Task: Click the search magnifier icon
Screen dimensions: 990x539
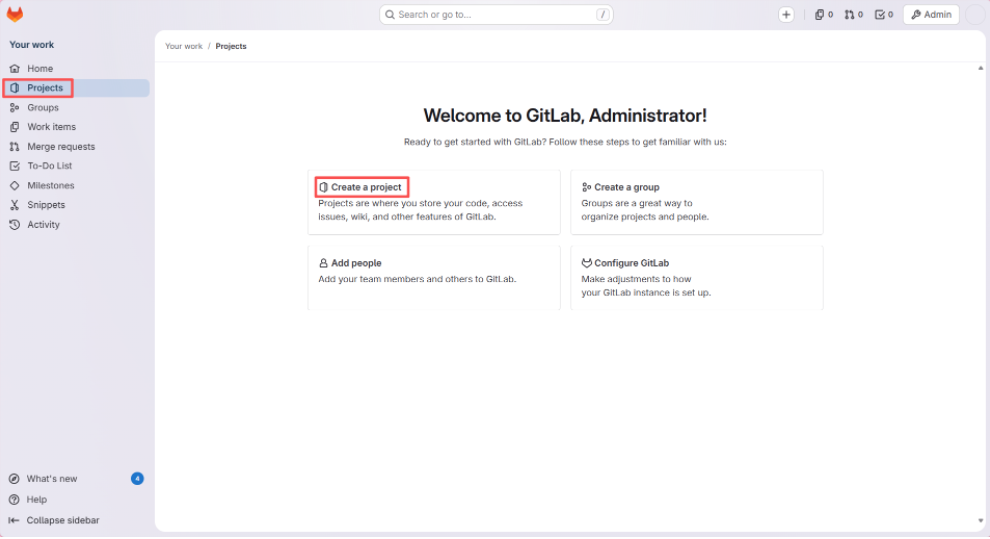Action: coord(390,15)
